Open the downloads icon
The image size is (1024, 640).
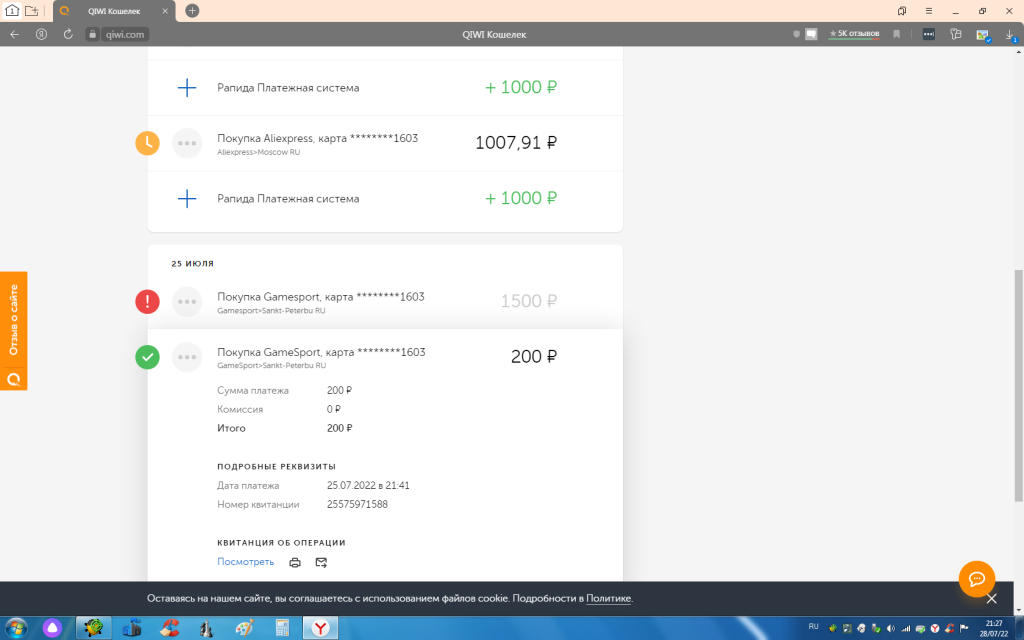[x=1010, y=35]
